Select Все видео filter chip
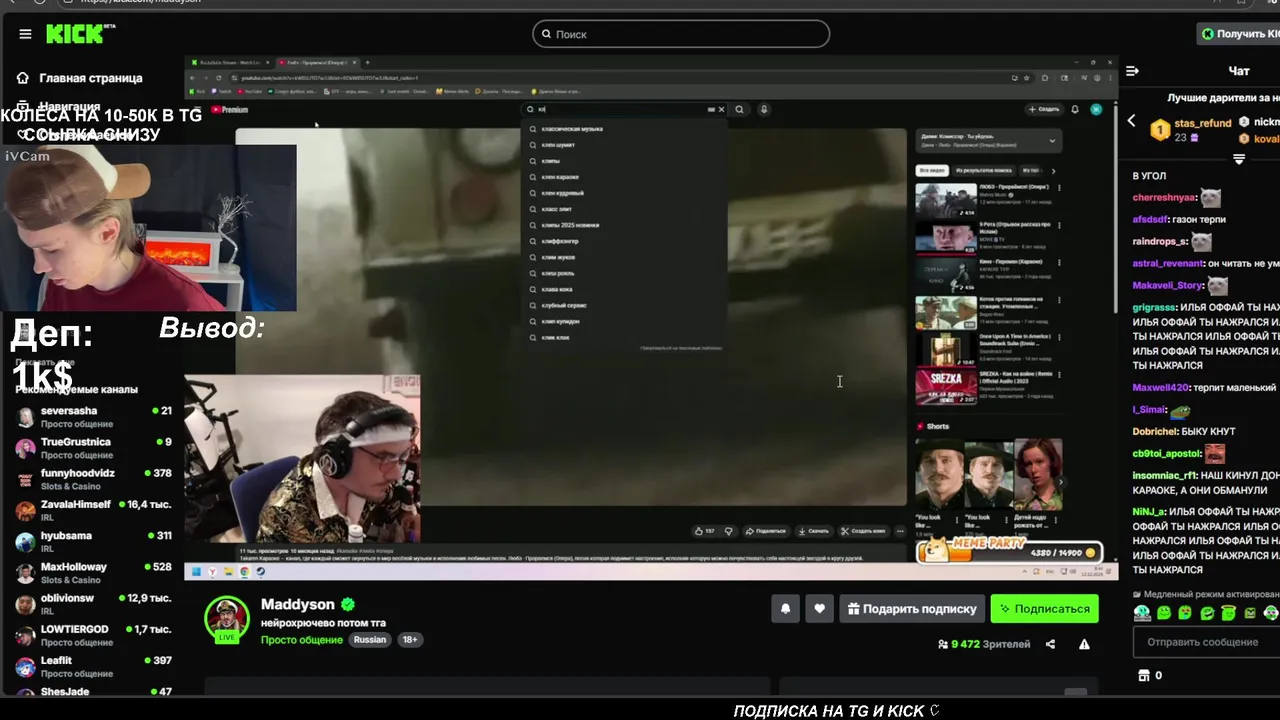This screenshot has width=1280, height=720. [x=932, y=171]
